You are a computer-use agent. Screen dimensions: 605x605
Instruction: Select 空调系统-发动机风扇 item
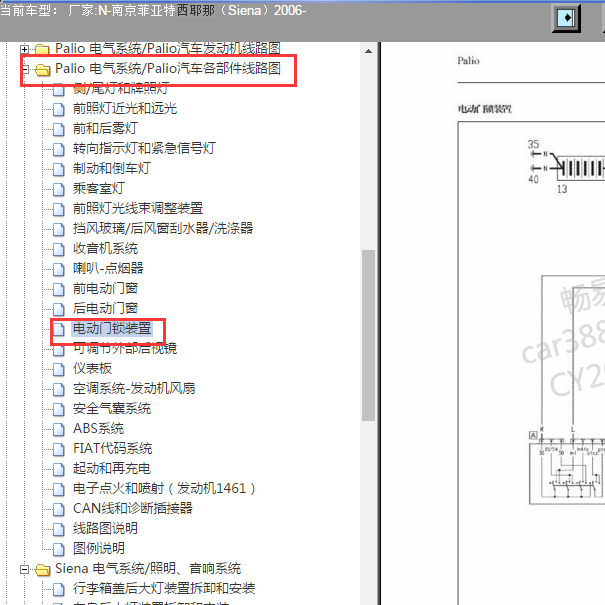point(134,389)
